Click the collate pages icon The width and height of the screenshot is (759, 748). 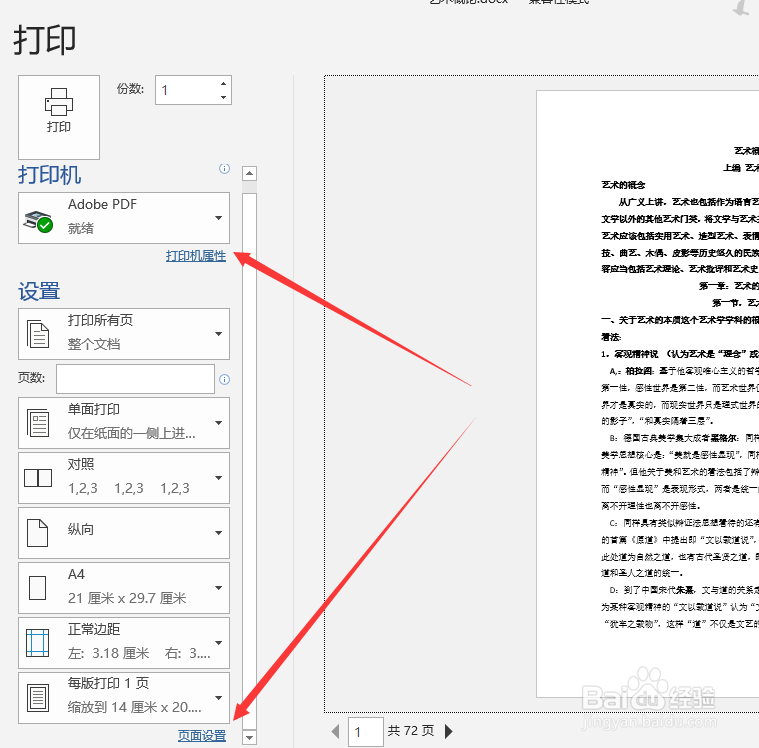point(38,478)
